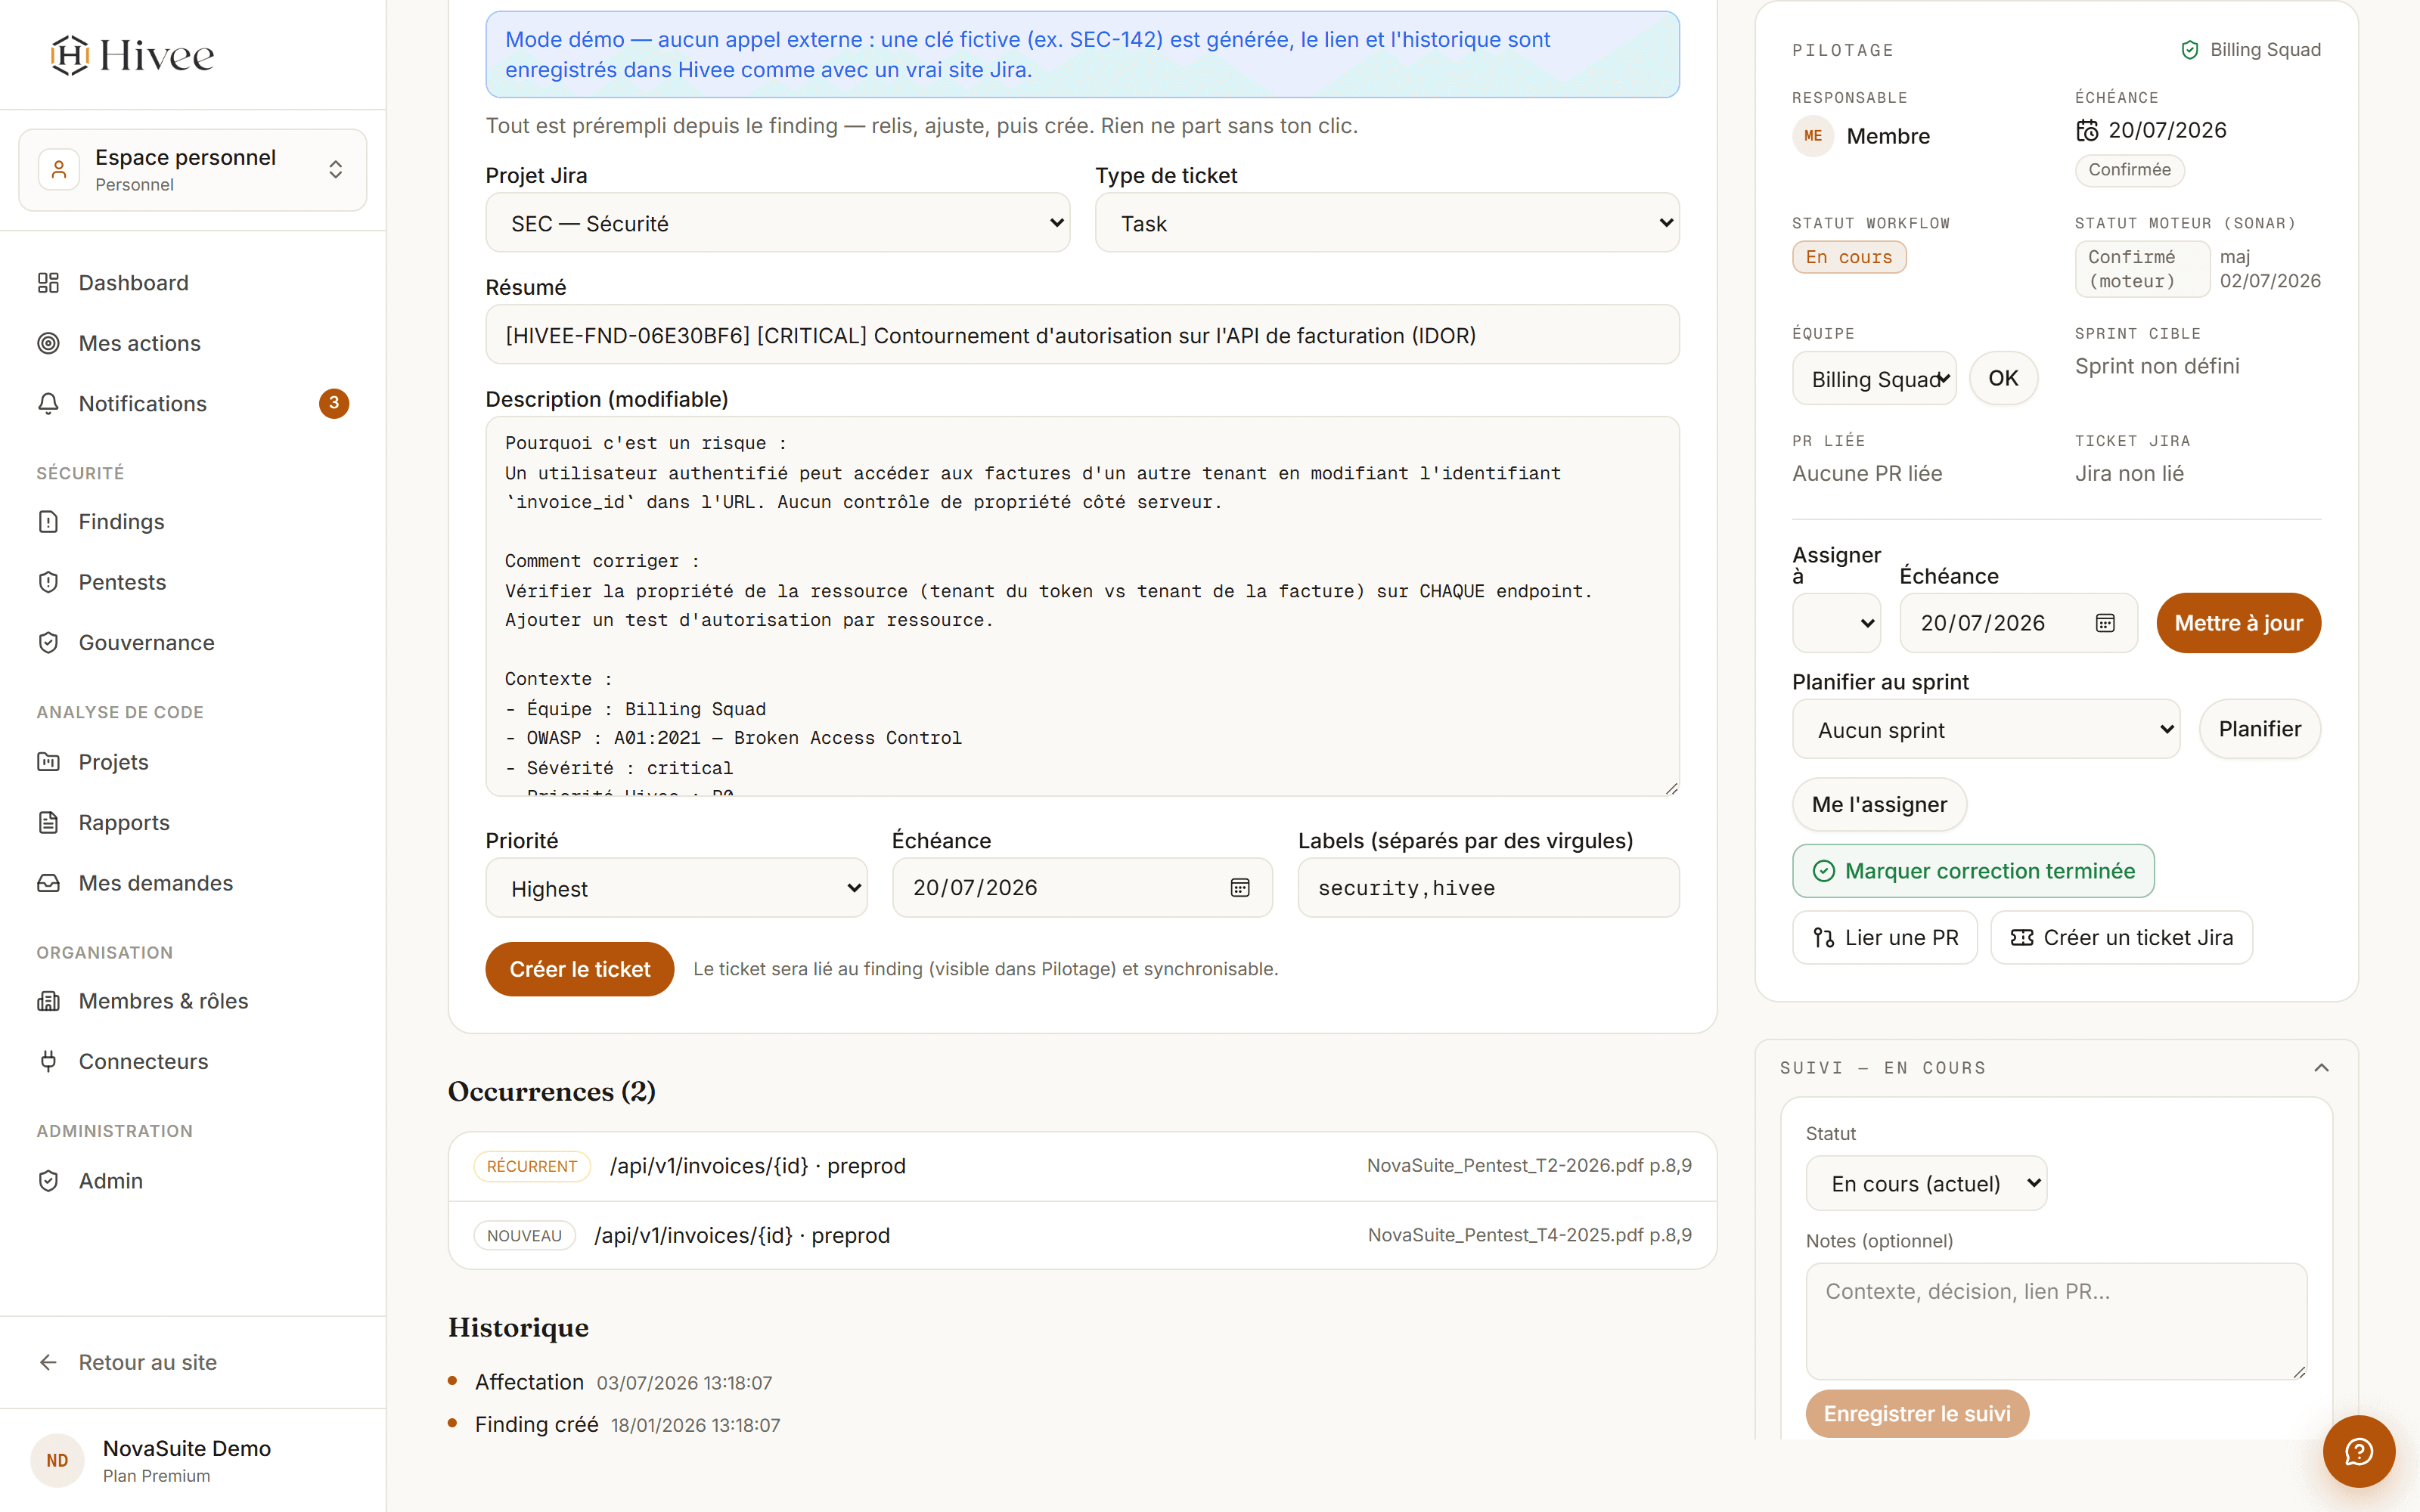Open the help chat bubble
The height and width of the screenshot is (1512, 2420).
coord(2359,1451)
